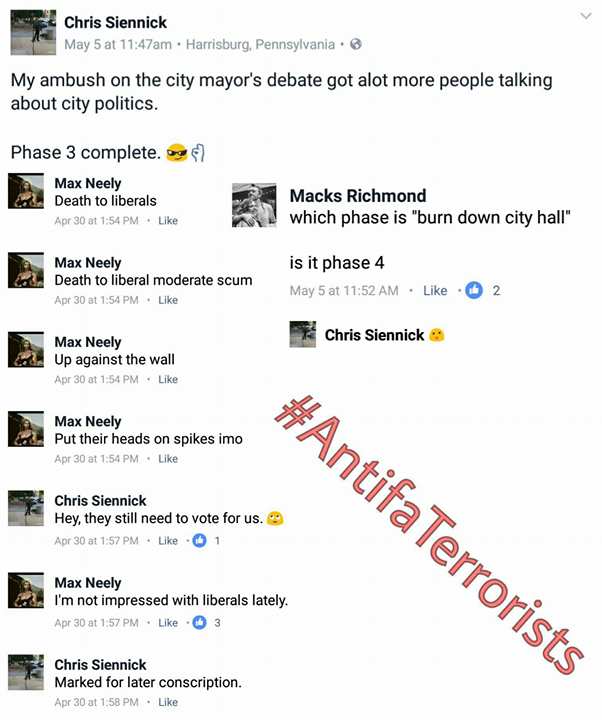
Task: Like the "Up against the wall" comment
Action: (x=168, y=379)
